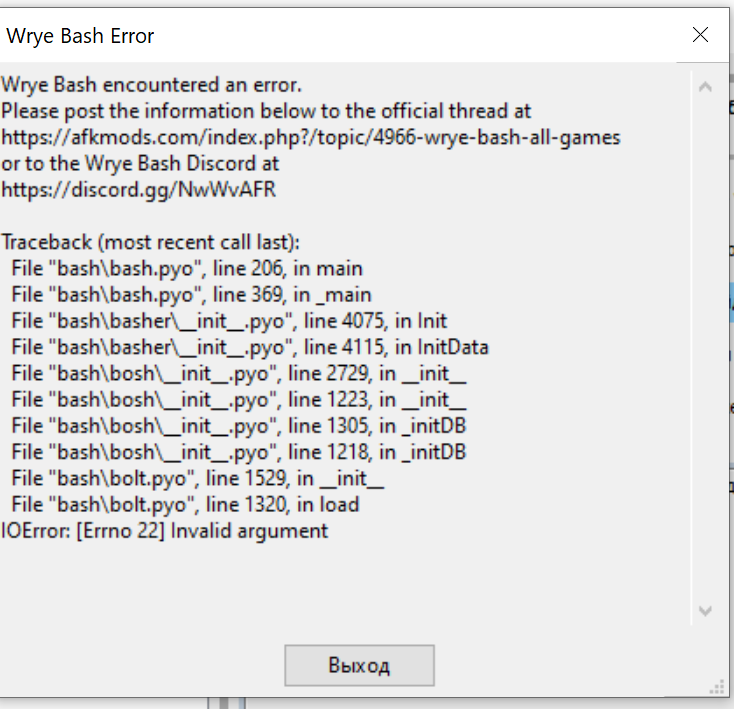
Task: Click the basher line 4075 Init entry
Action: (x=229, y=321)
